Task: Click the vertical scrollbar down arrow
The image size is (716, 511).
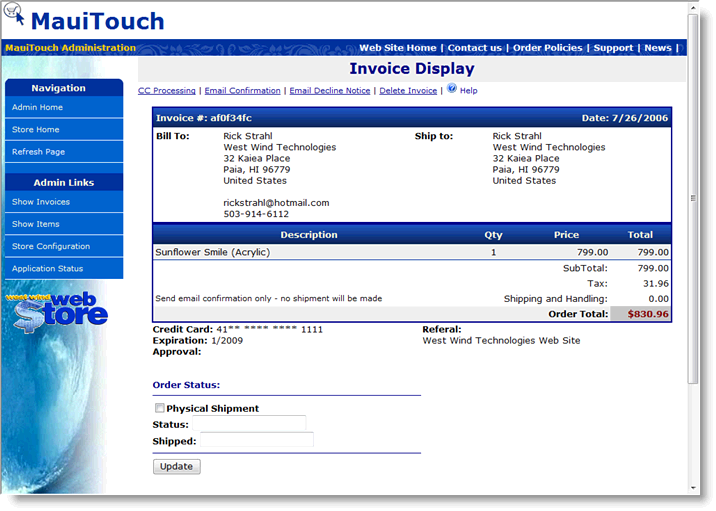Action: click(694, 487)
